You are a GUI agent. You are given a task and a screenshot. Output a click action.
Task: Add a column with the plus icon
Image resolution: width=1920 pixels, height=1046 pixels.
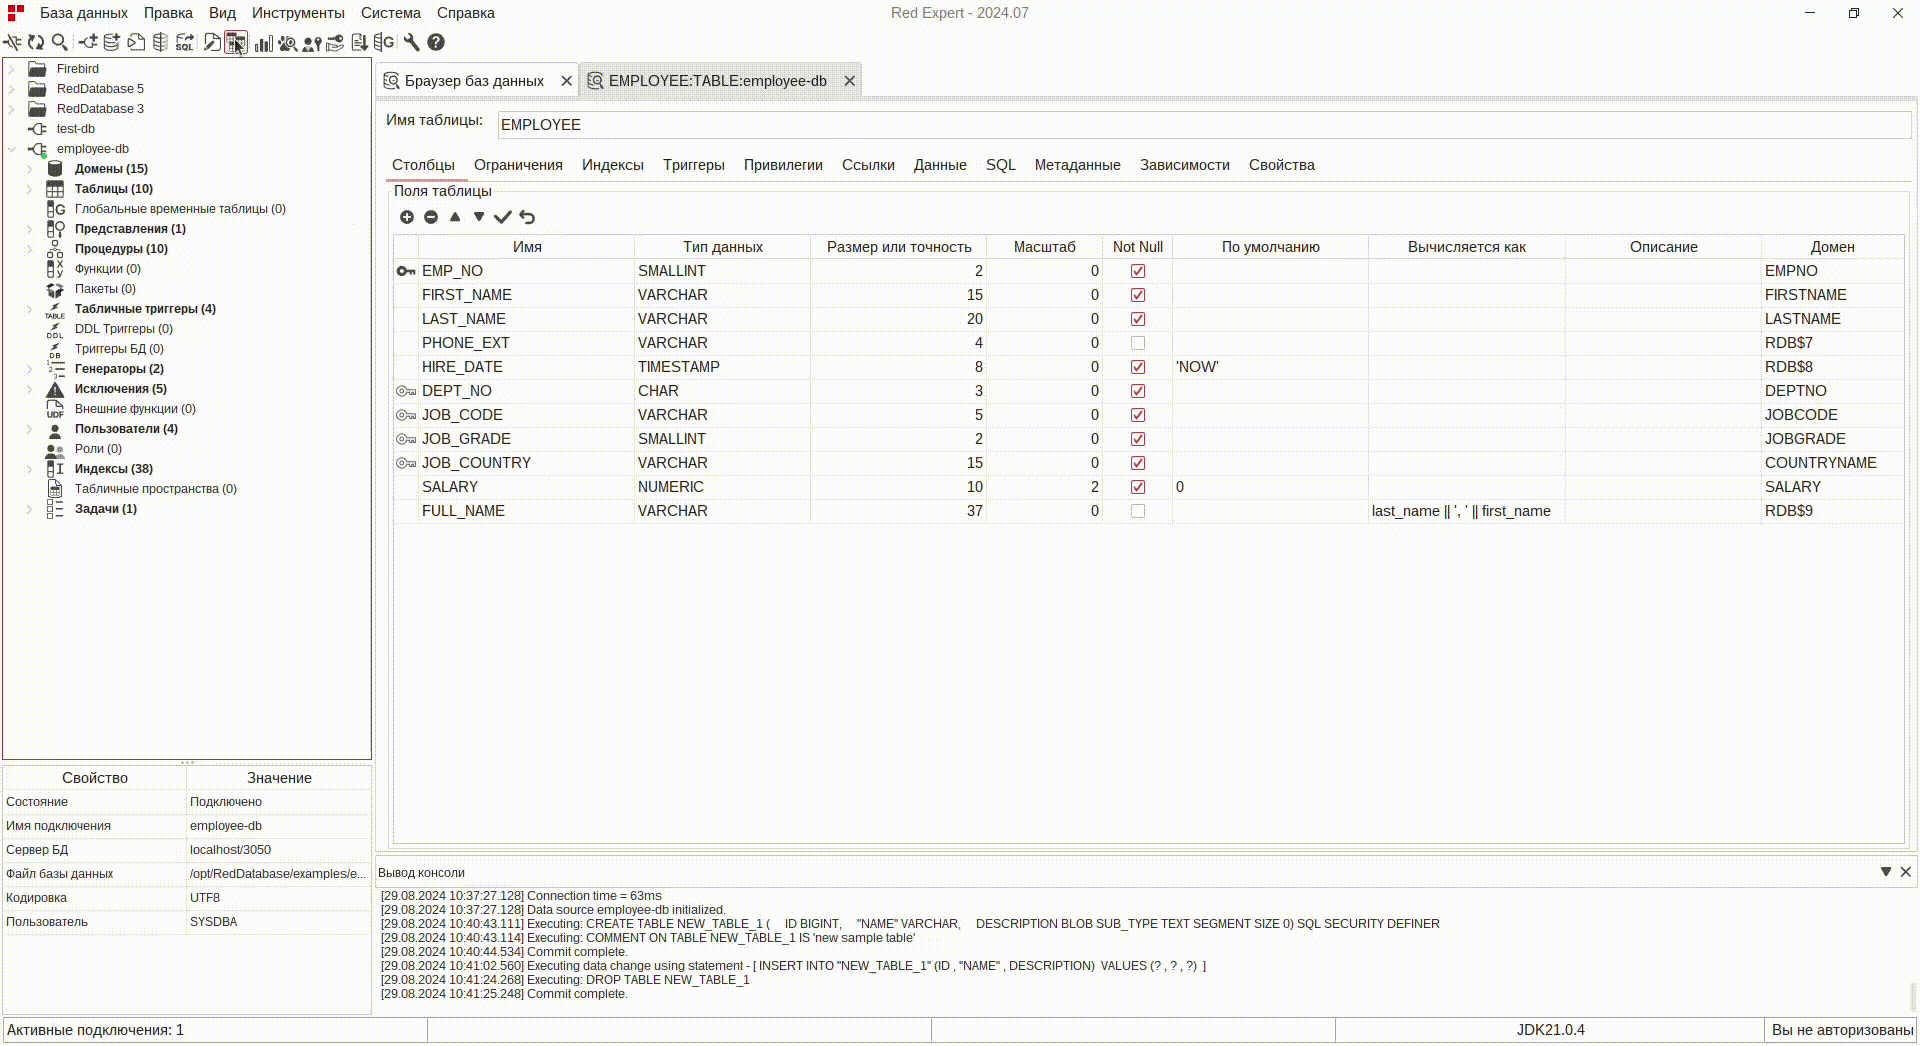coord(407,217)
